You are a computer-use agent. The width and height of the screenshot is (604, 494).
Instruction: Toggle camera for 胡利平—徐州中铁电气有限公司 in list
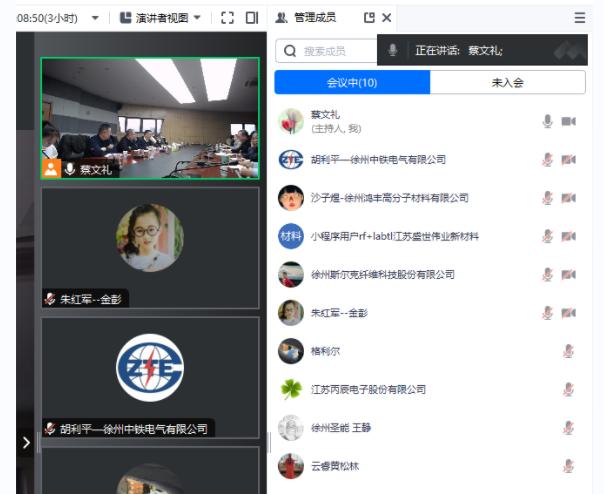pos(569,160)
